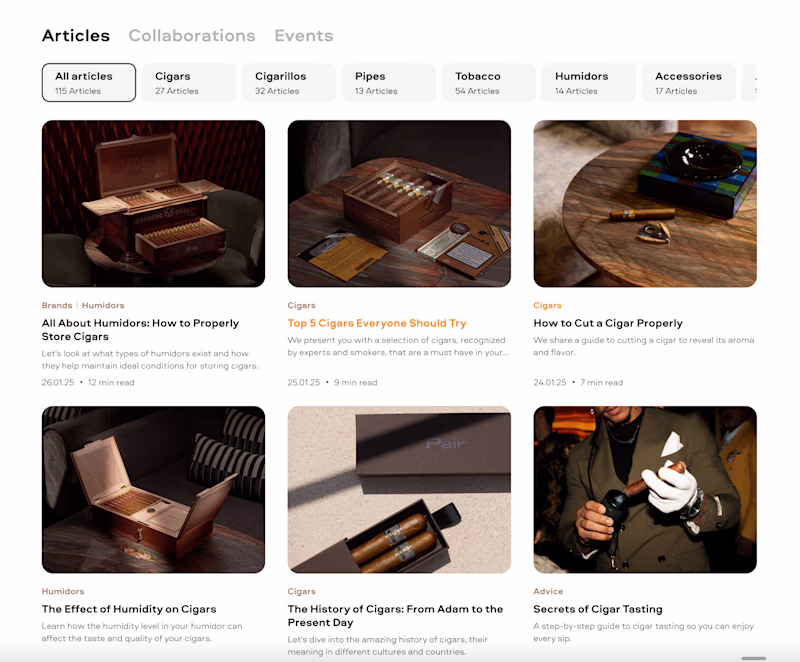This screenshot has height=662, width=800.
Task: Open the Events tab
Action: (x=304, y=36)
